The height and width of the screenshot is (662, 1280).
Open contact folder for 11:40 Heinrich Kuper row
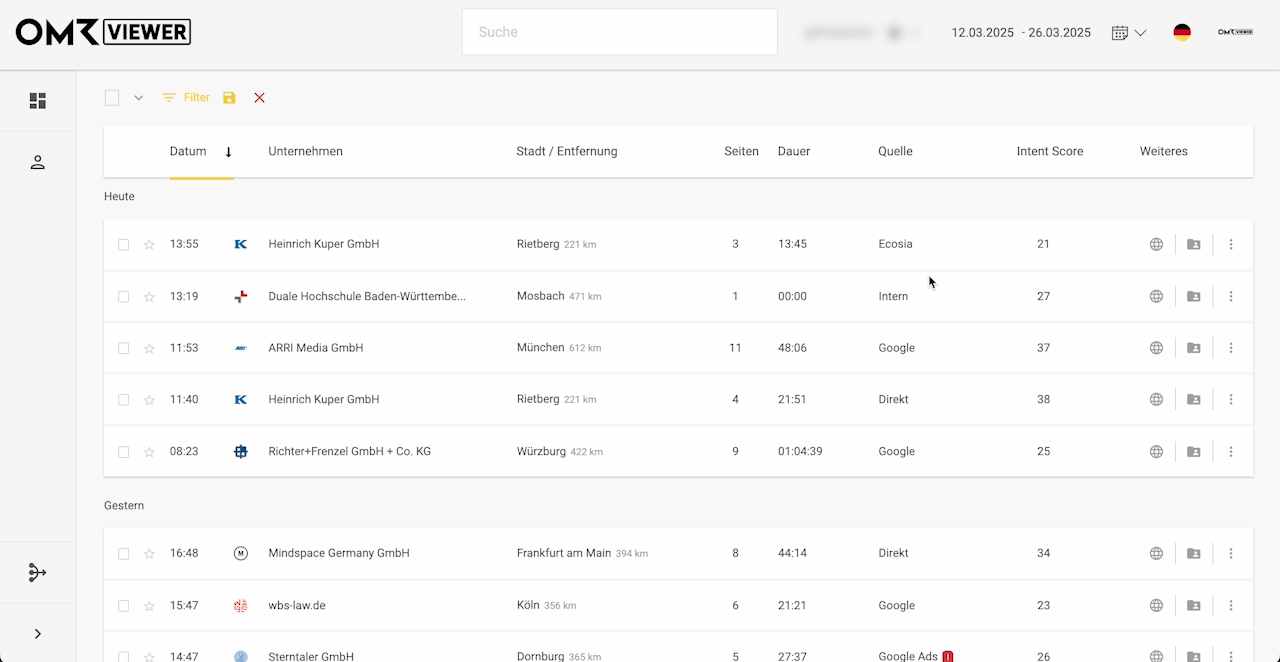[1193, 400]
